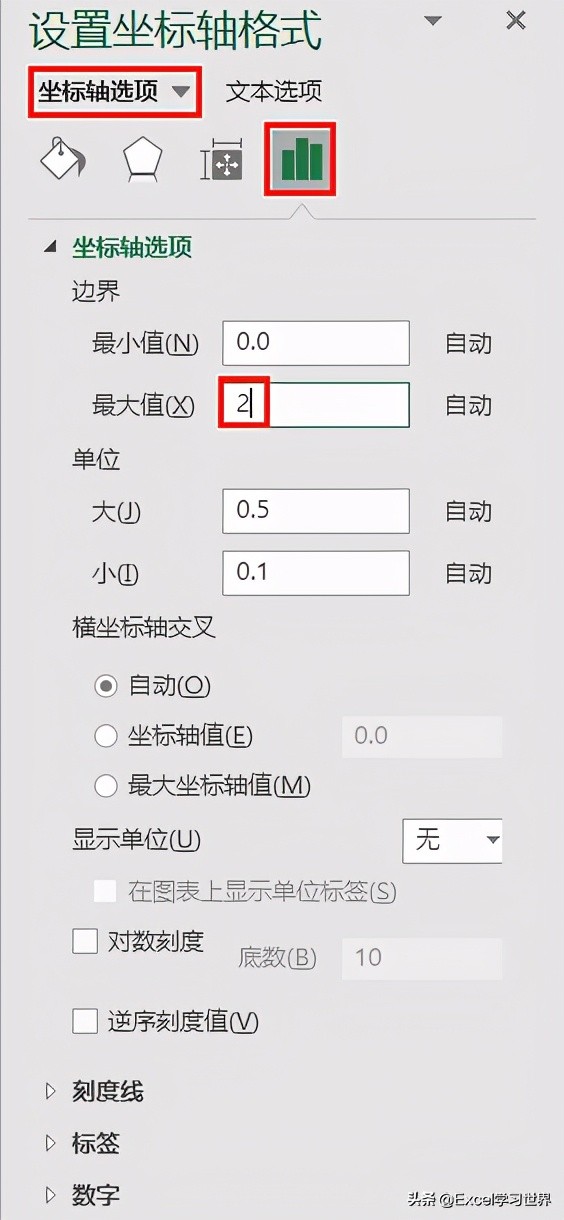
Task: Open the pane options arrow beside the title
Action: 432,21
